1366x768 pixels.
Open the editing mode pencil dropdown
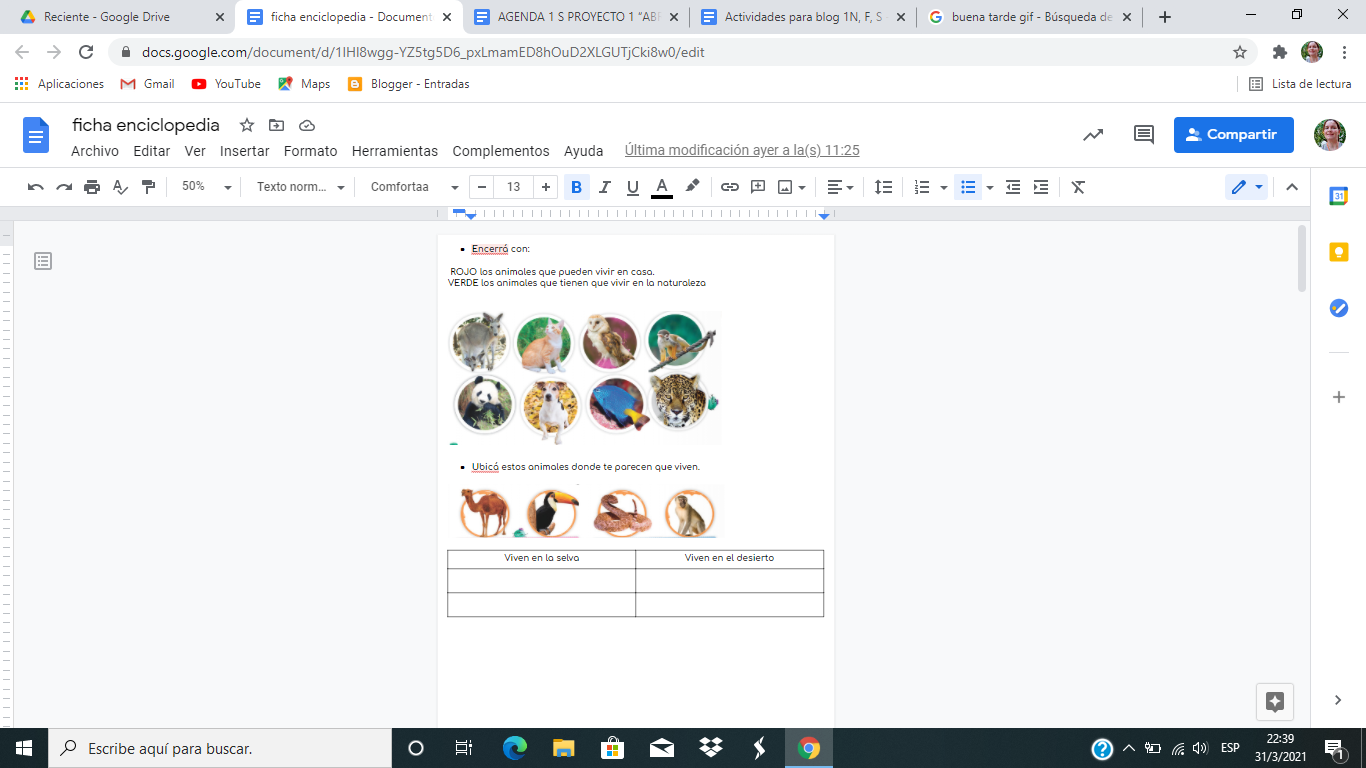(x=1246, y=187)
